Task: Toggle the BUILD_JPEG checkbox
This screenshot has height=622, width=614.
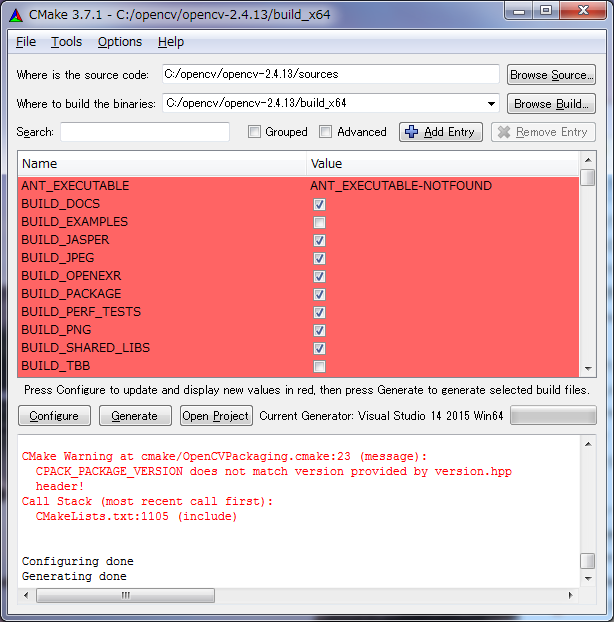Action: click(319, 258)
